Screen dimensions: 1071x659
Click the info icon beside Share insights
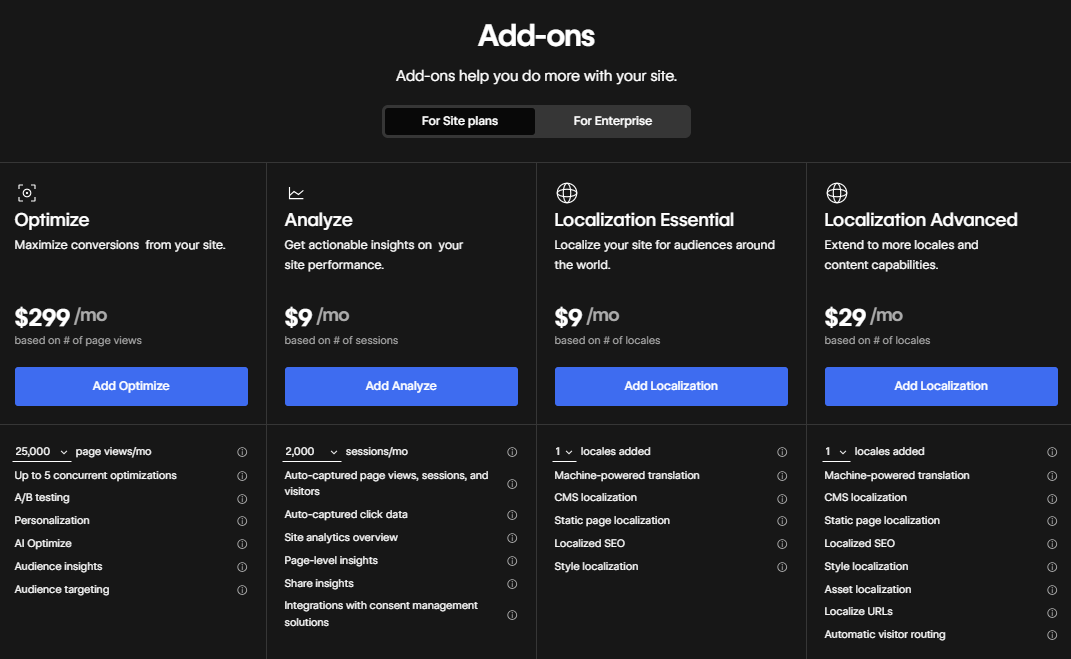point(512,583)
